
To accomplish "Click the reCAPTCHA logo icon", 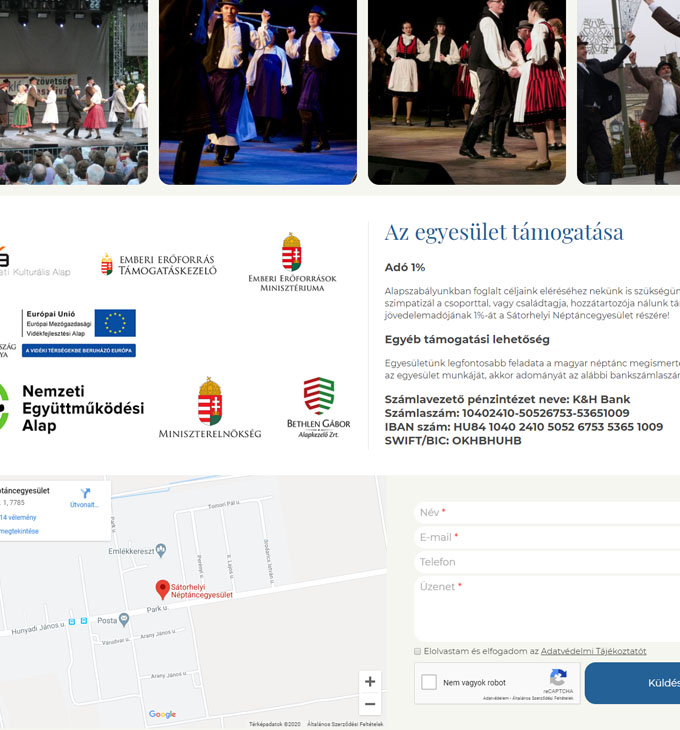I will [x=558, y=677].
